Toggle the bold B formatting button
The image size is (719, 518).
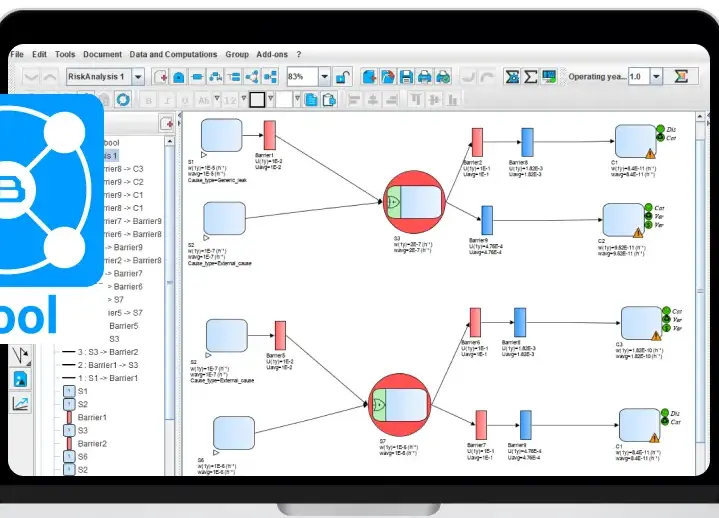[149, 100]
